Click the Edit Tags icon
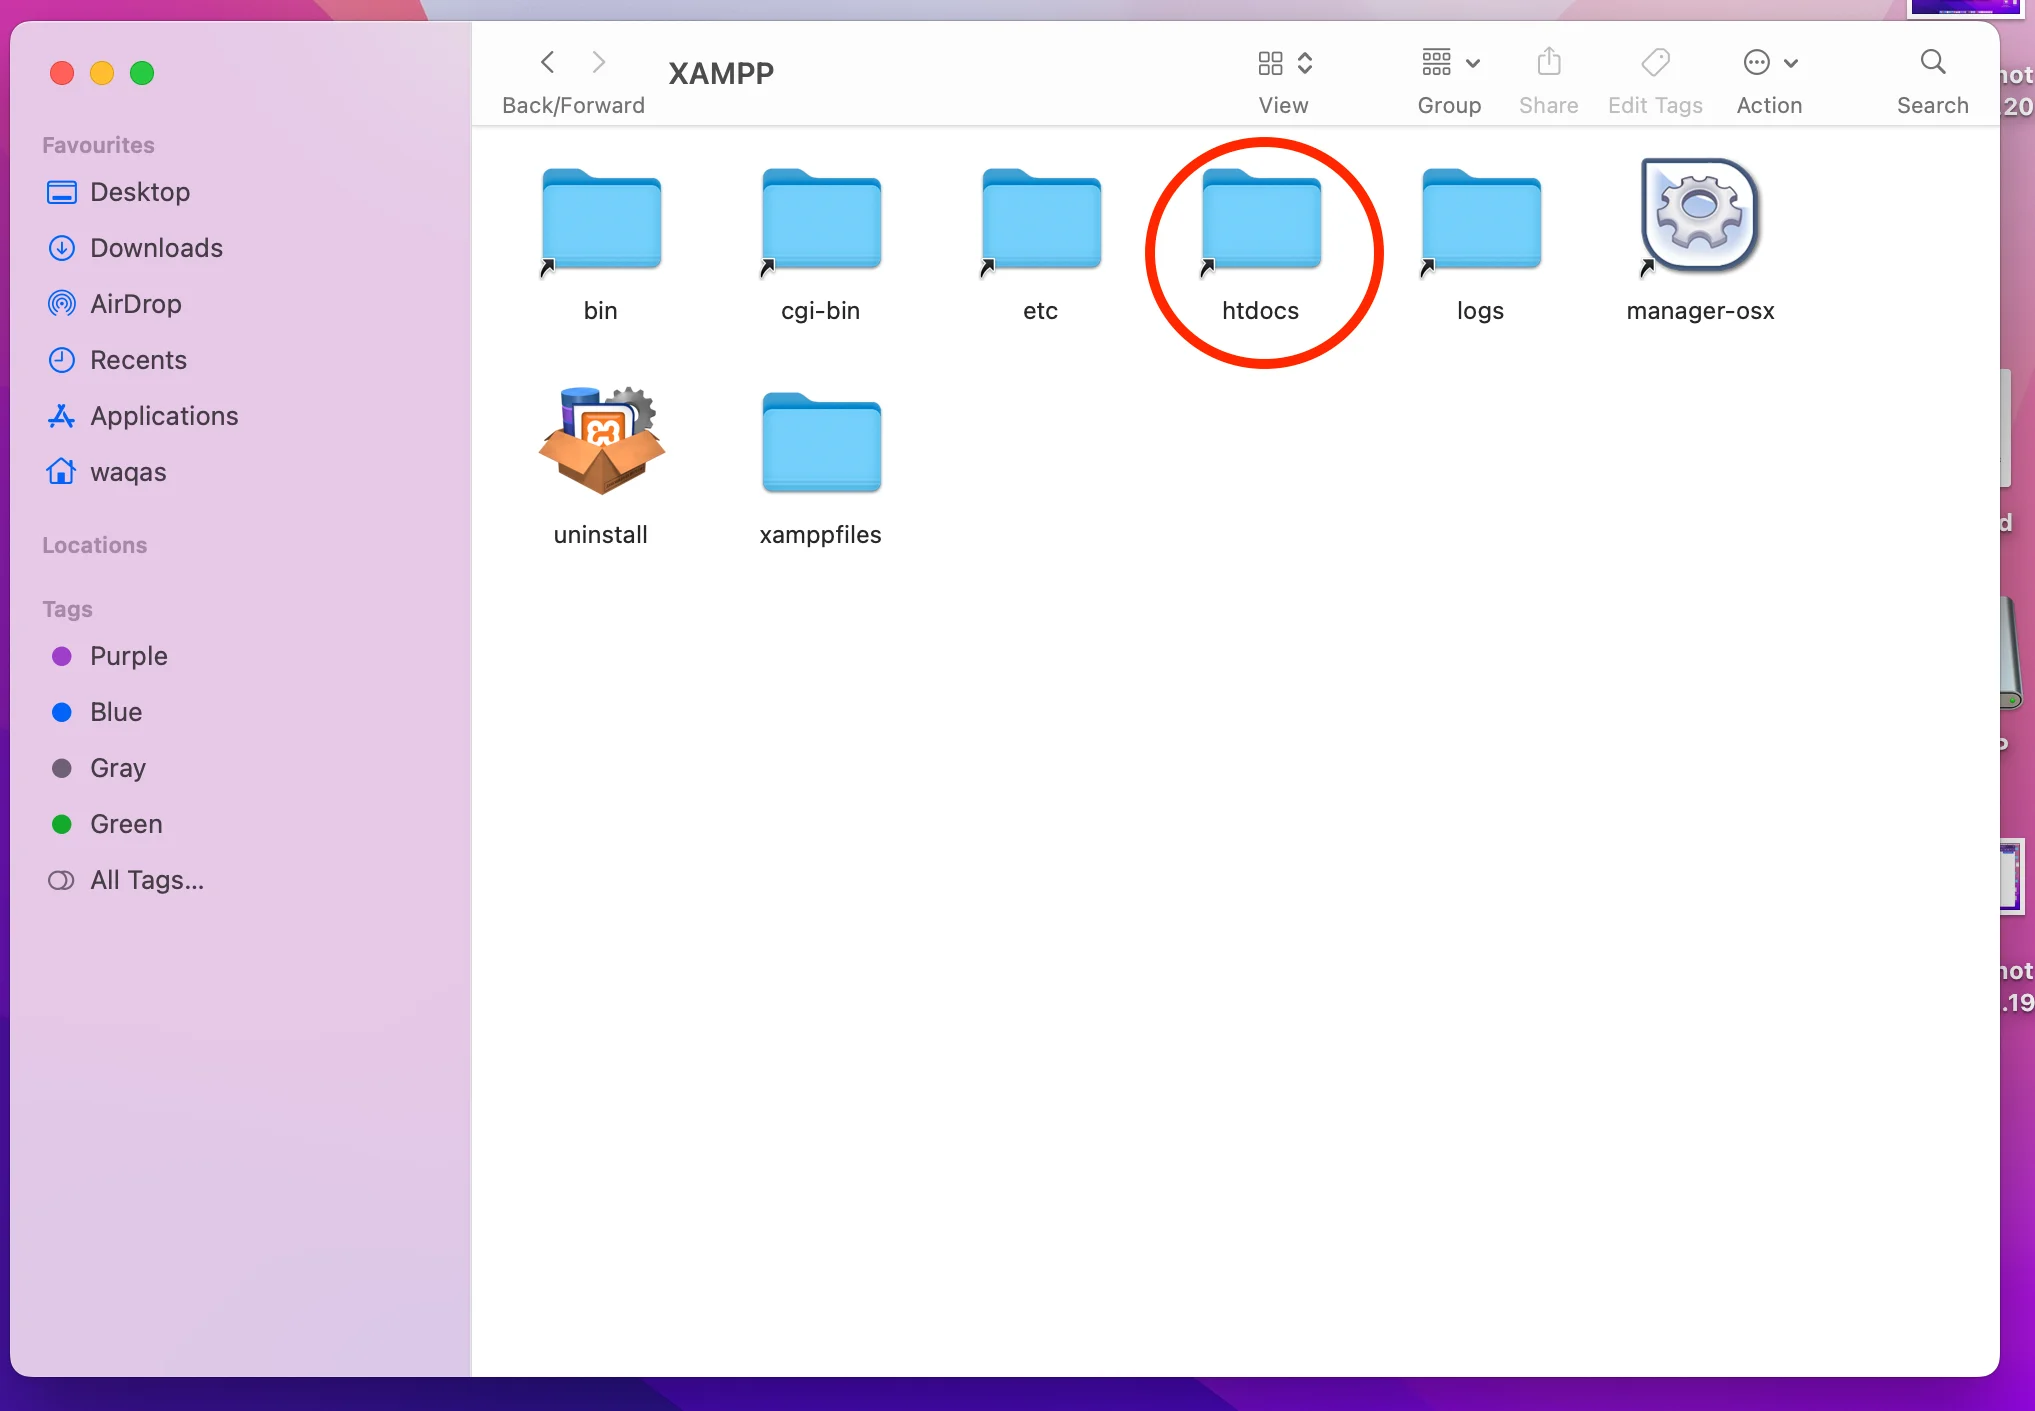 pyautogui.click(x=1655, y=62)
